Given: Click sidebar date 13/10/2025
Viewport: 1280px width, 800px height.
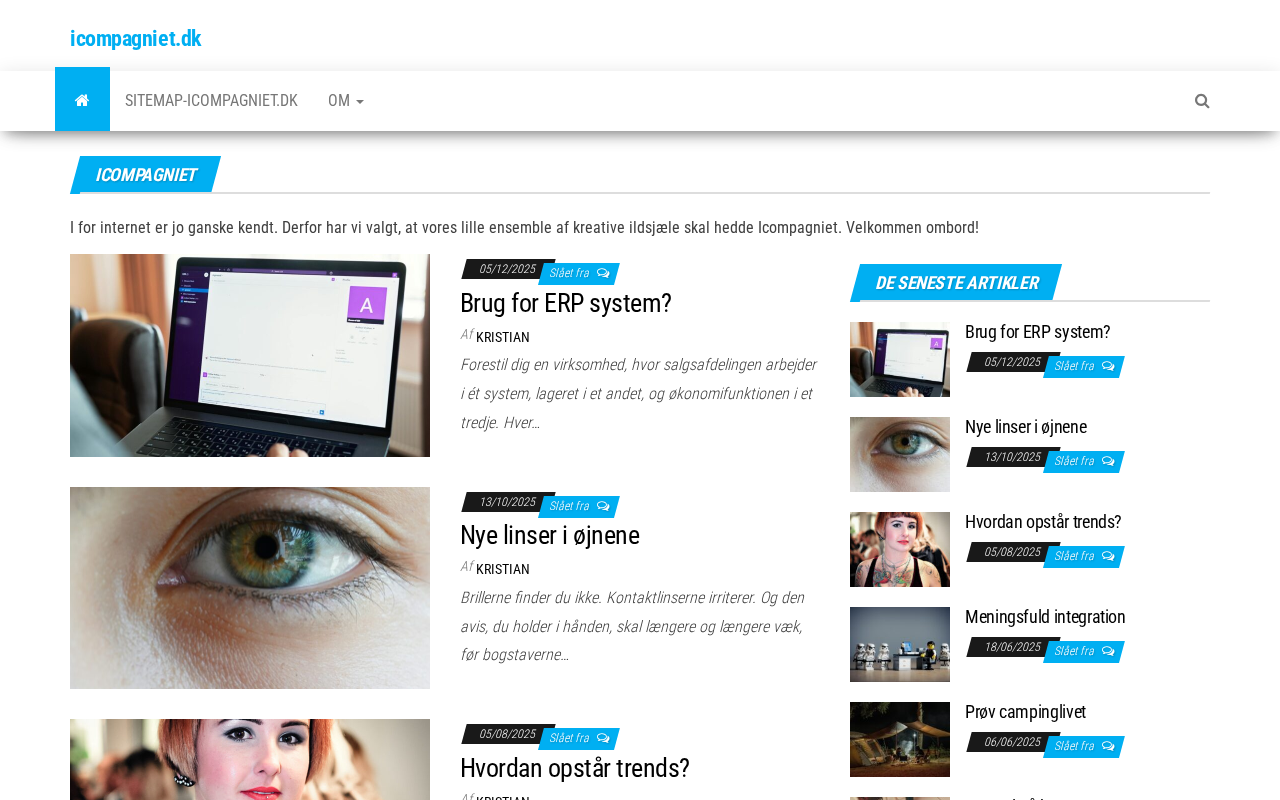Looking at the screenshot, I should (1012, 457).
